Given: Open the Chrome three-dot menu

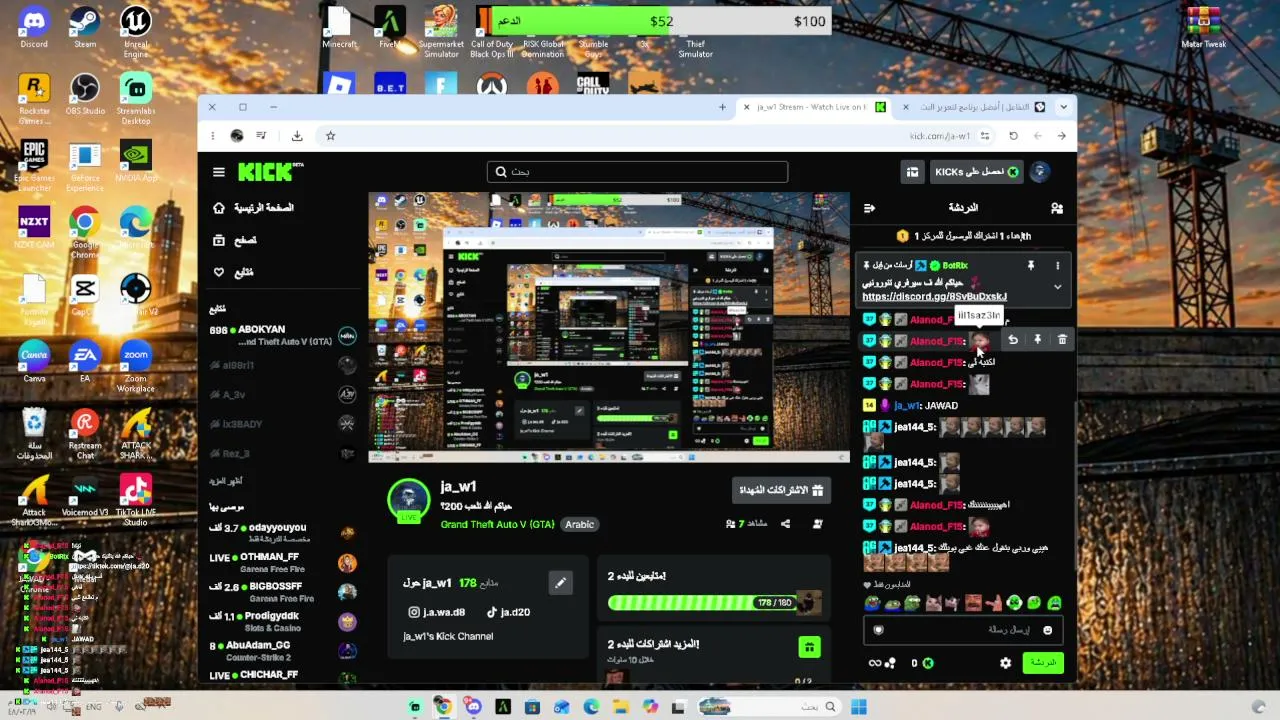Looking at the screenshot, I should [x=212, y=136].
